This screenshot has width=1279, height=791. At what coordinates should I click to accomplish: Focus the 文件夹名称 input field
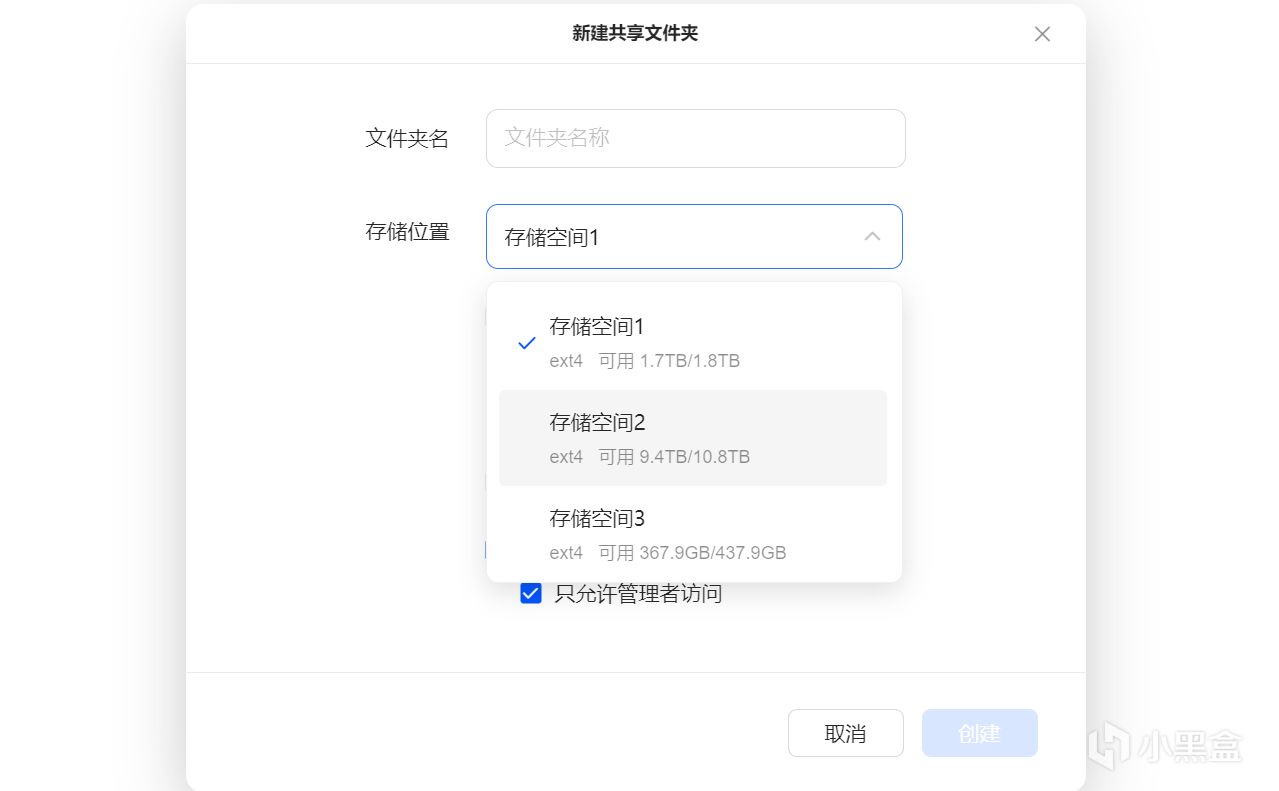click(x=695, y=138)
